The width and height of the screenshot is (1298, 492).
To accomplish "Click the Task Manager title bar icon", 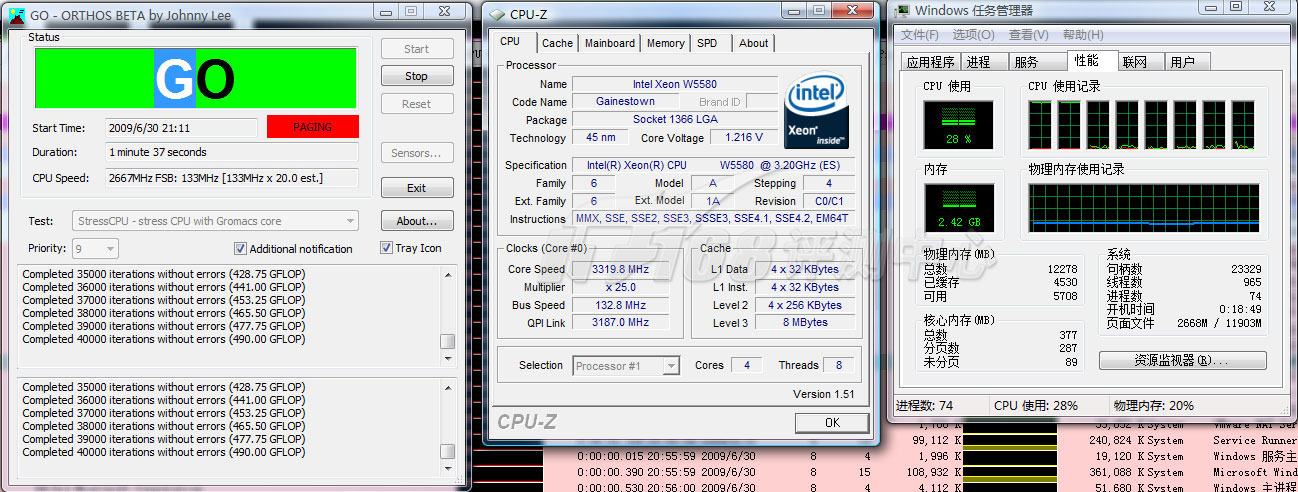I will 902,11.
